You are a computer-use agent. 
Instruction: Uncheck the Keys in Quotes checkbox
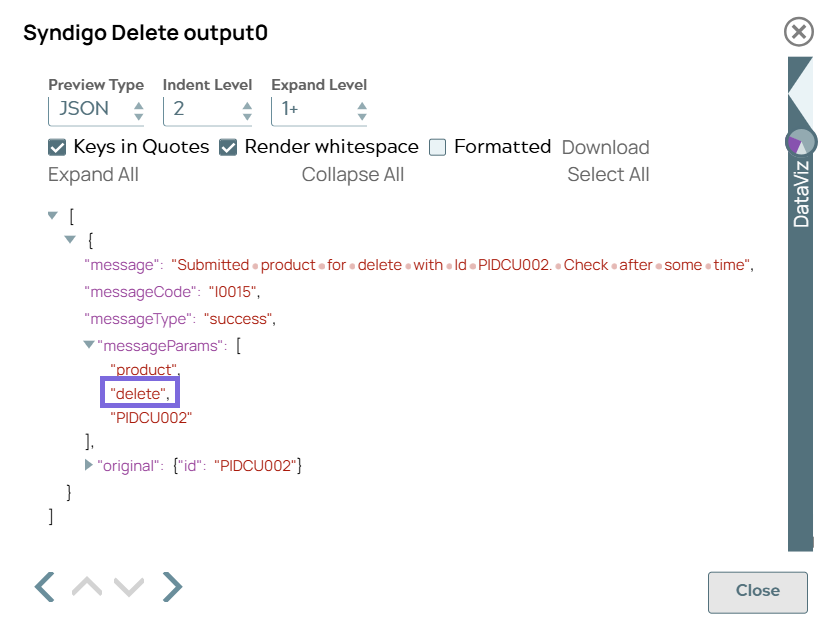(57, 146)
